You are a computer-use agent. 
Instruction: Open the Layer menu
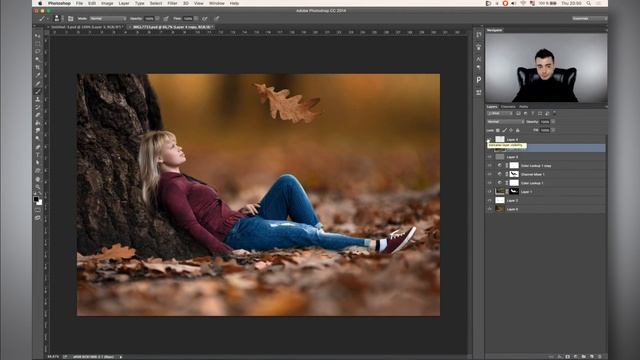[x=124, y=3]
